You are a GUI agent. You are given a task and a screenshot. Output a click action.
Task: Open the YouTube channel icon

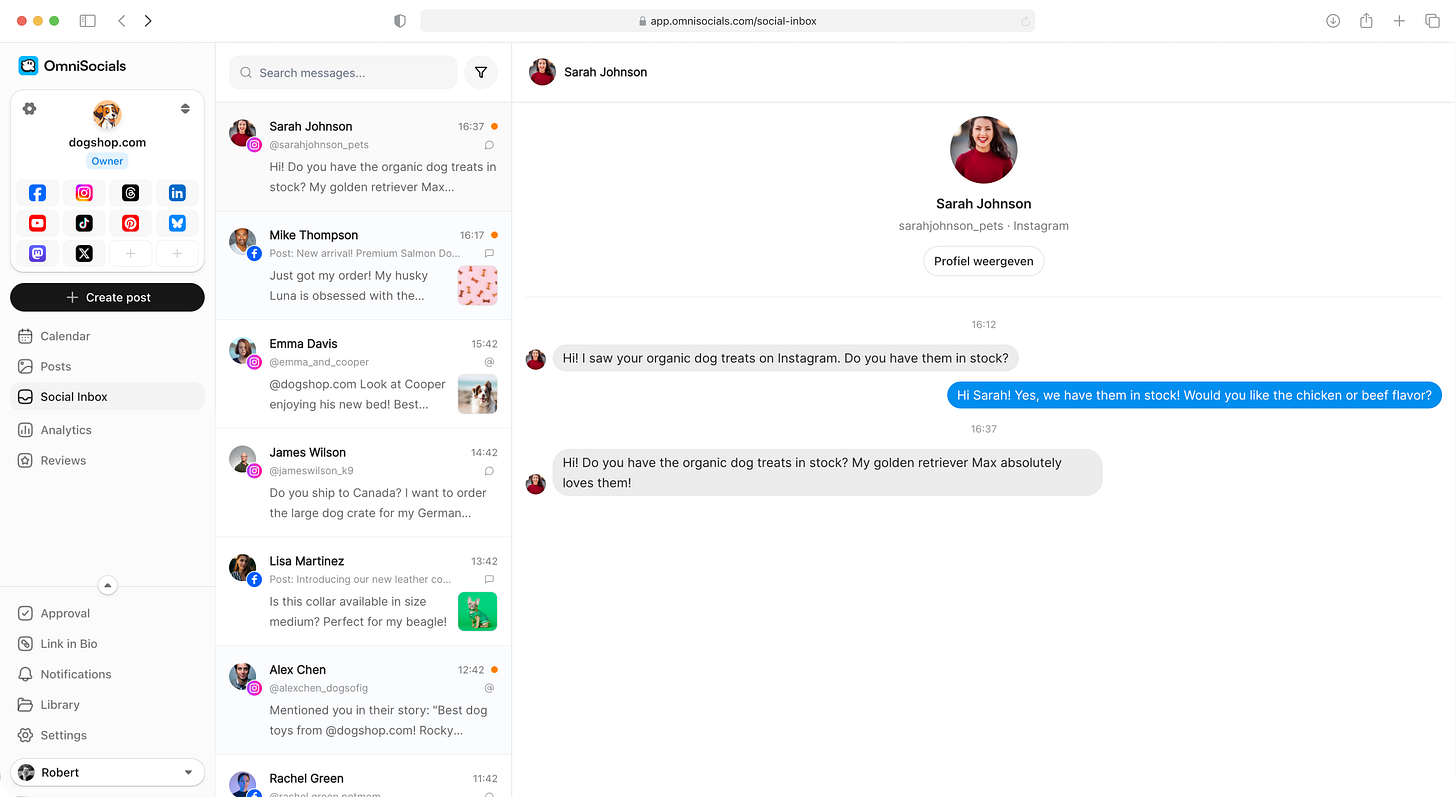coord(37,223)
